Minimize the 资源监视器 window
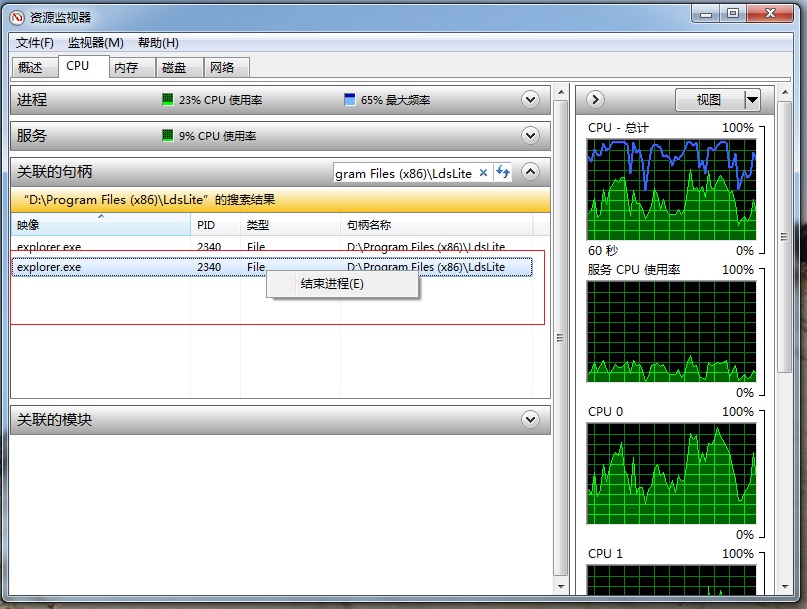 coord(706,13)
